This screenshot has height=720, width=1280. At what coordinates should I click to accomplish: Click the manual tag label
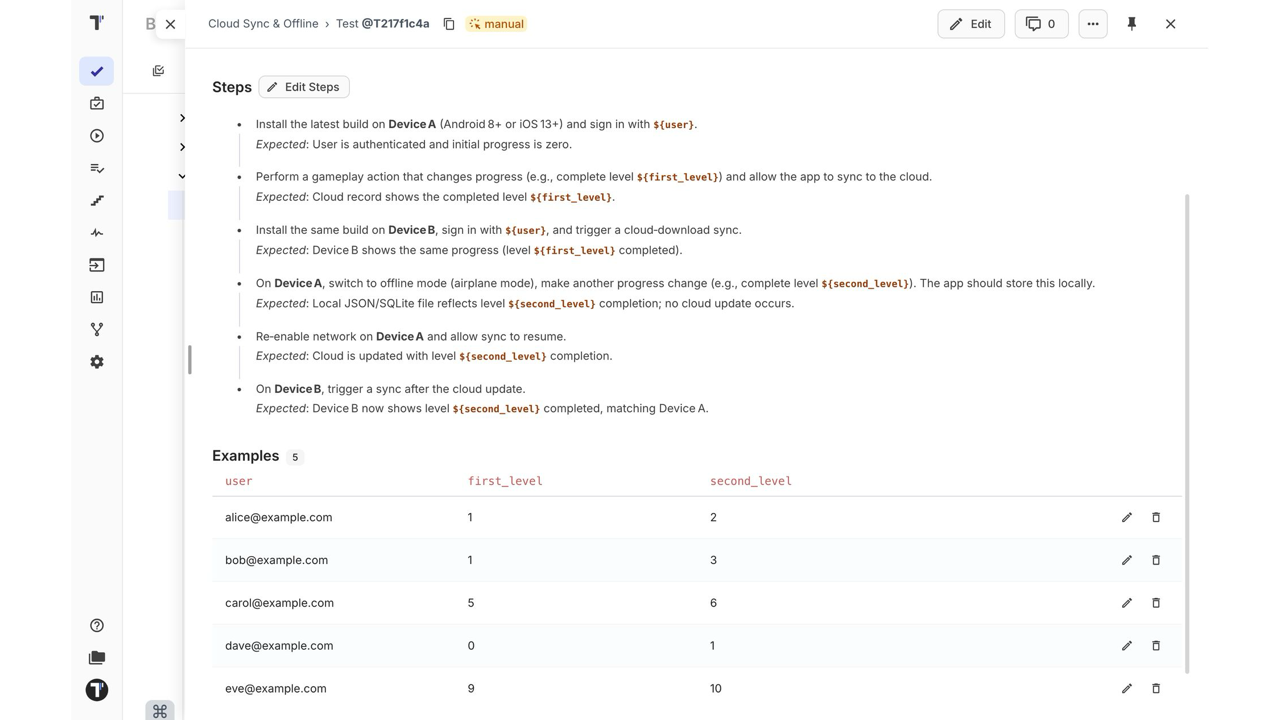(496, 24)
